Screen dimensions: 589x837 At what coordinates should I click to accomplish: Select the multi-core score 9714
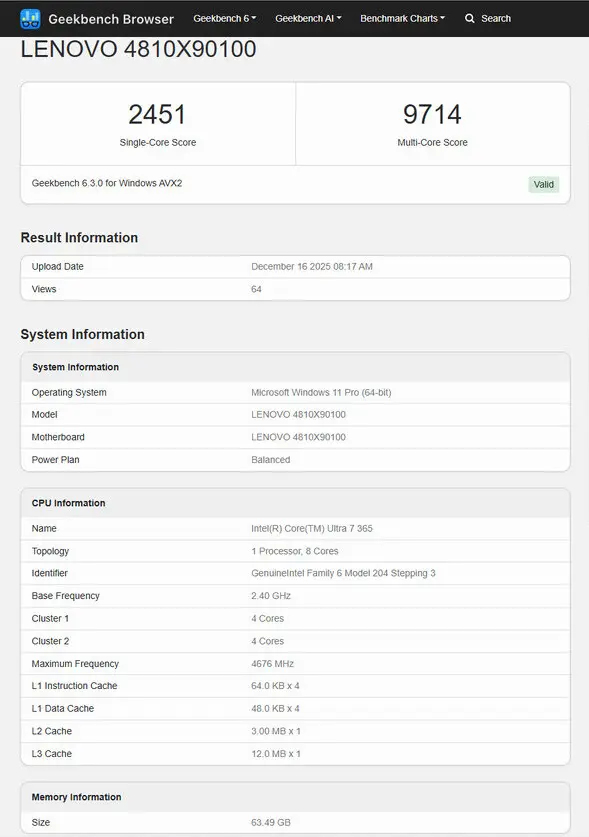coord(432,114)
